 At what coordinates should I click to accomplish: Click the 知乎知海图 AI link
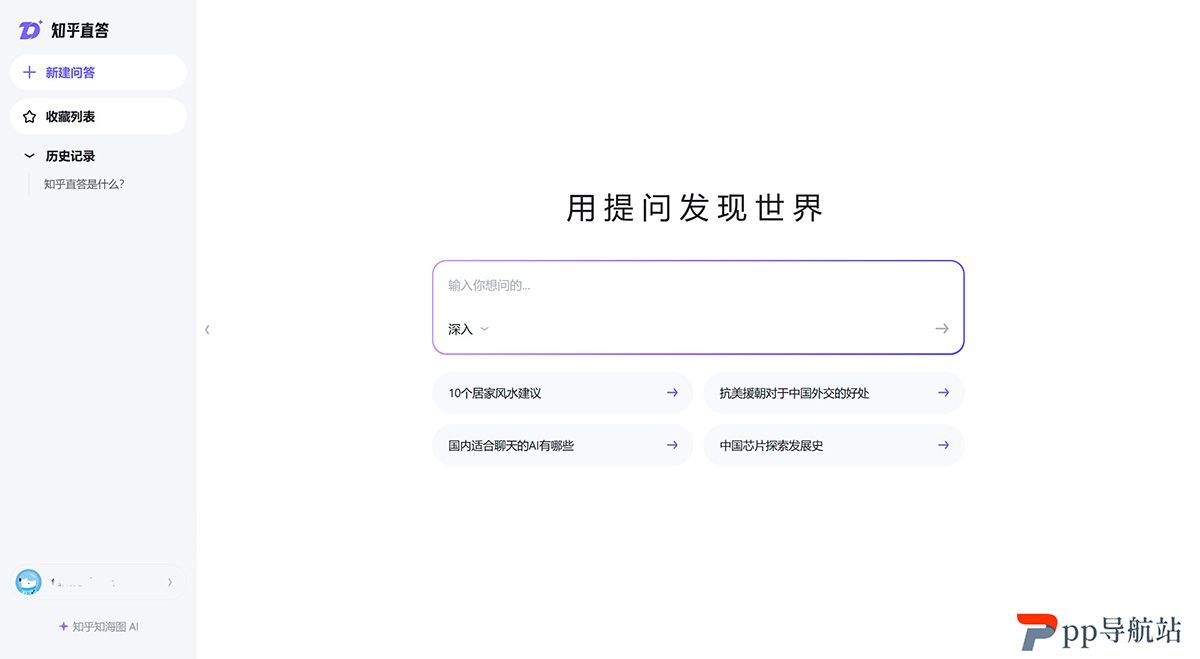tap(98, 626)
